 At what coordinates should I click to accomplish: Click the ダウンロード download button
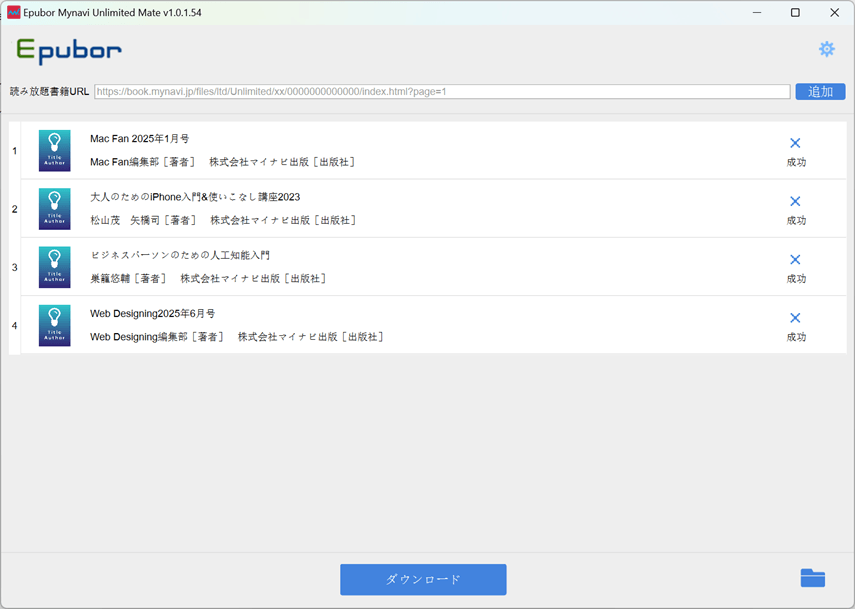(423, 579)
